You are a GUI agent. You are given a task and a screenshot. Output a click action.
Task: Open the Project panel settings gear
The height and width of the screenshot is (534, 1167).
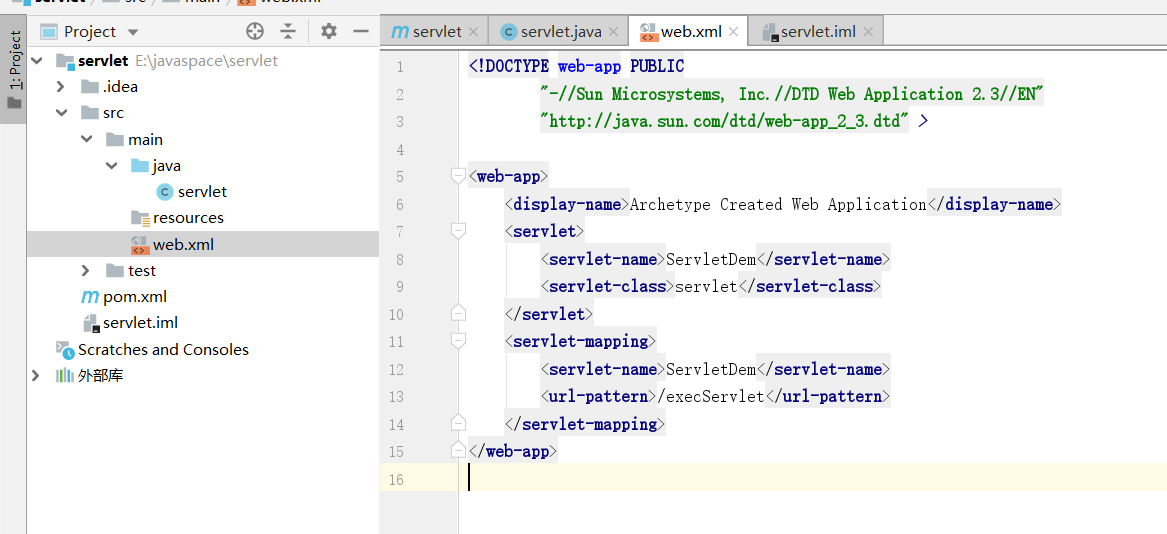pyautogui.click(x=328, y=31)
